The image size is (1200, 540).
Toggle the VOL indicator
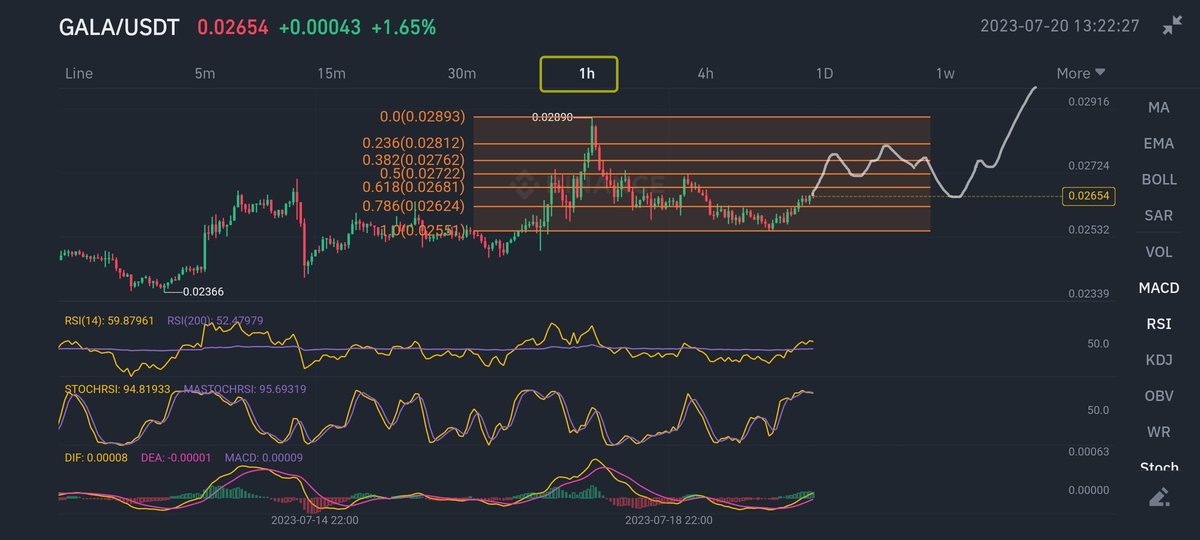click(1158, 251)
